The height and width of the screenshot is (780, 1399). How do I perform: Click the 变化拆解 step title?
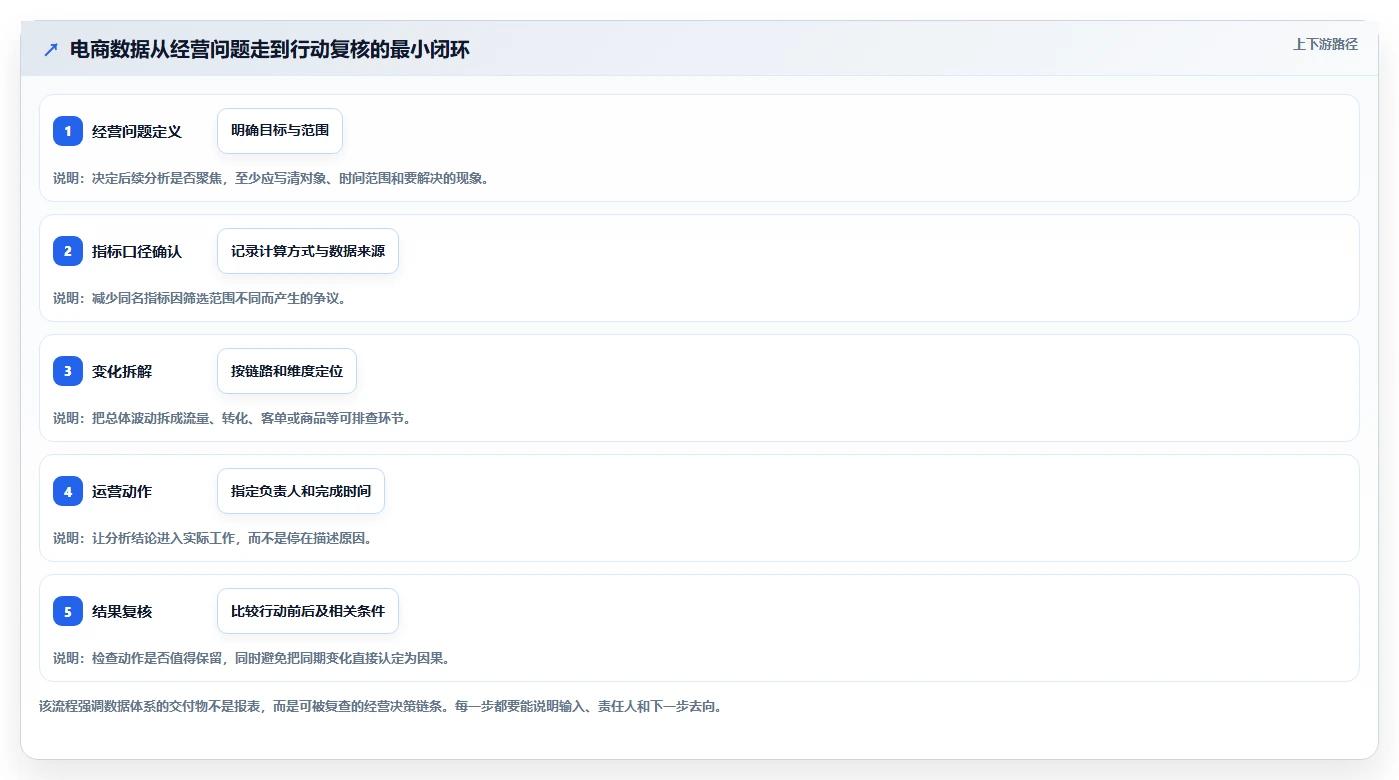point(122,371)
